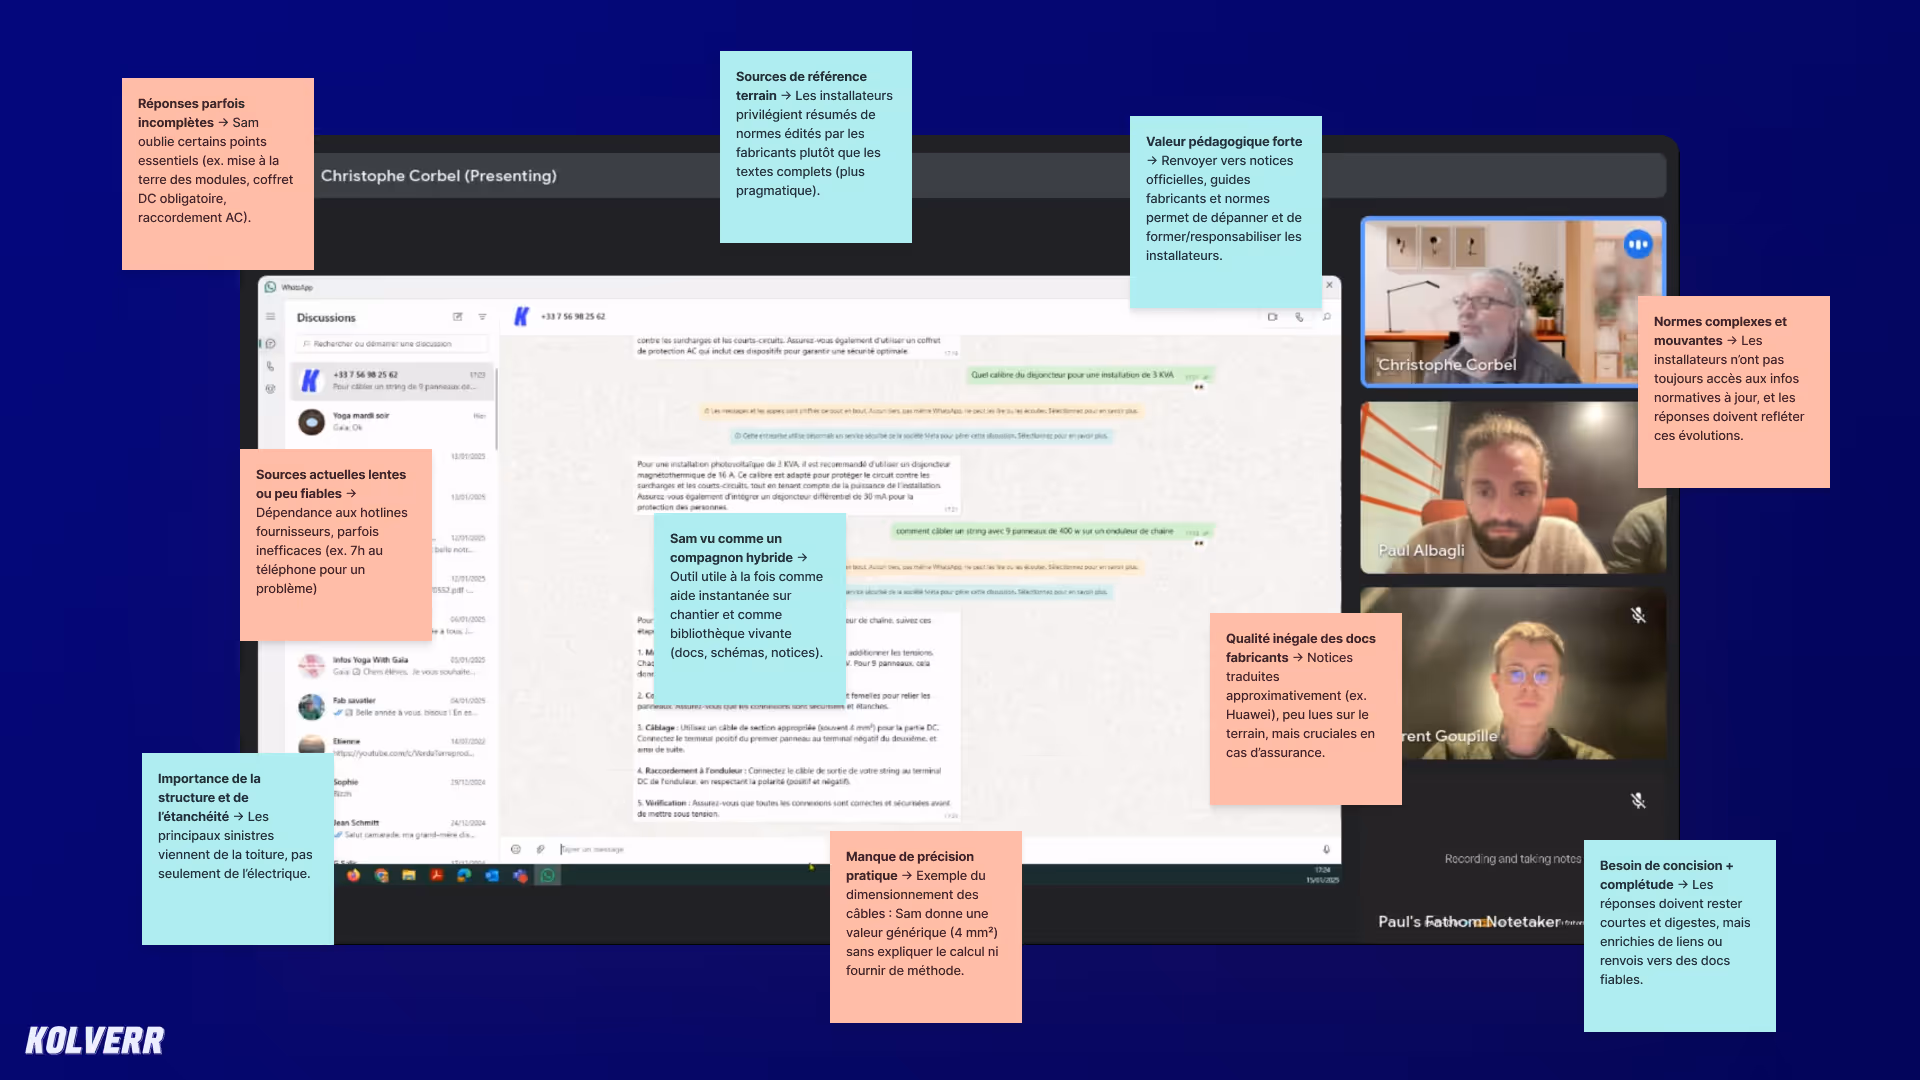
Task: Search within the conversation using the magnifier
Action: (1327, 317)
